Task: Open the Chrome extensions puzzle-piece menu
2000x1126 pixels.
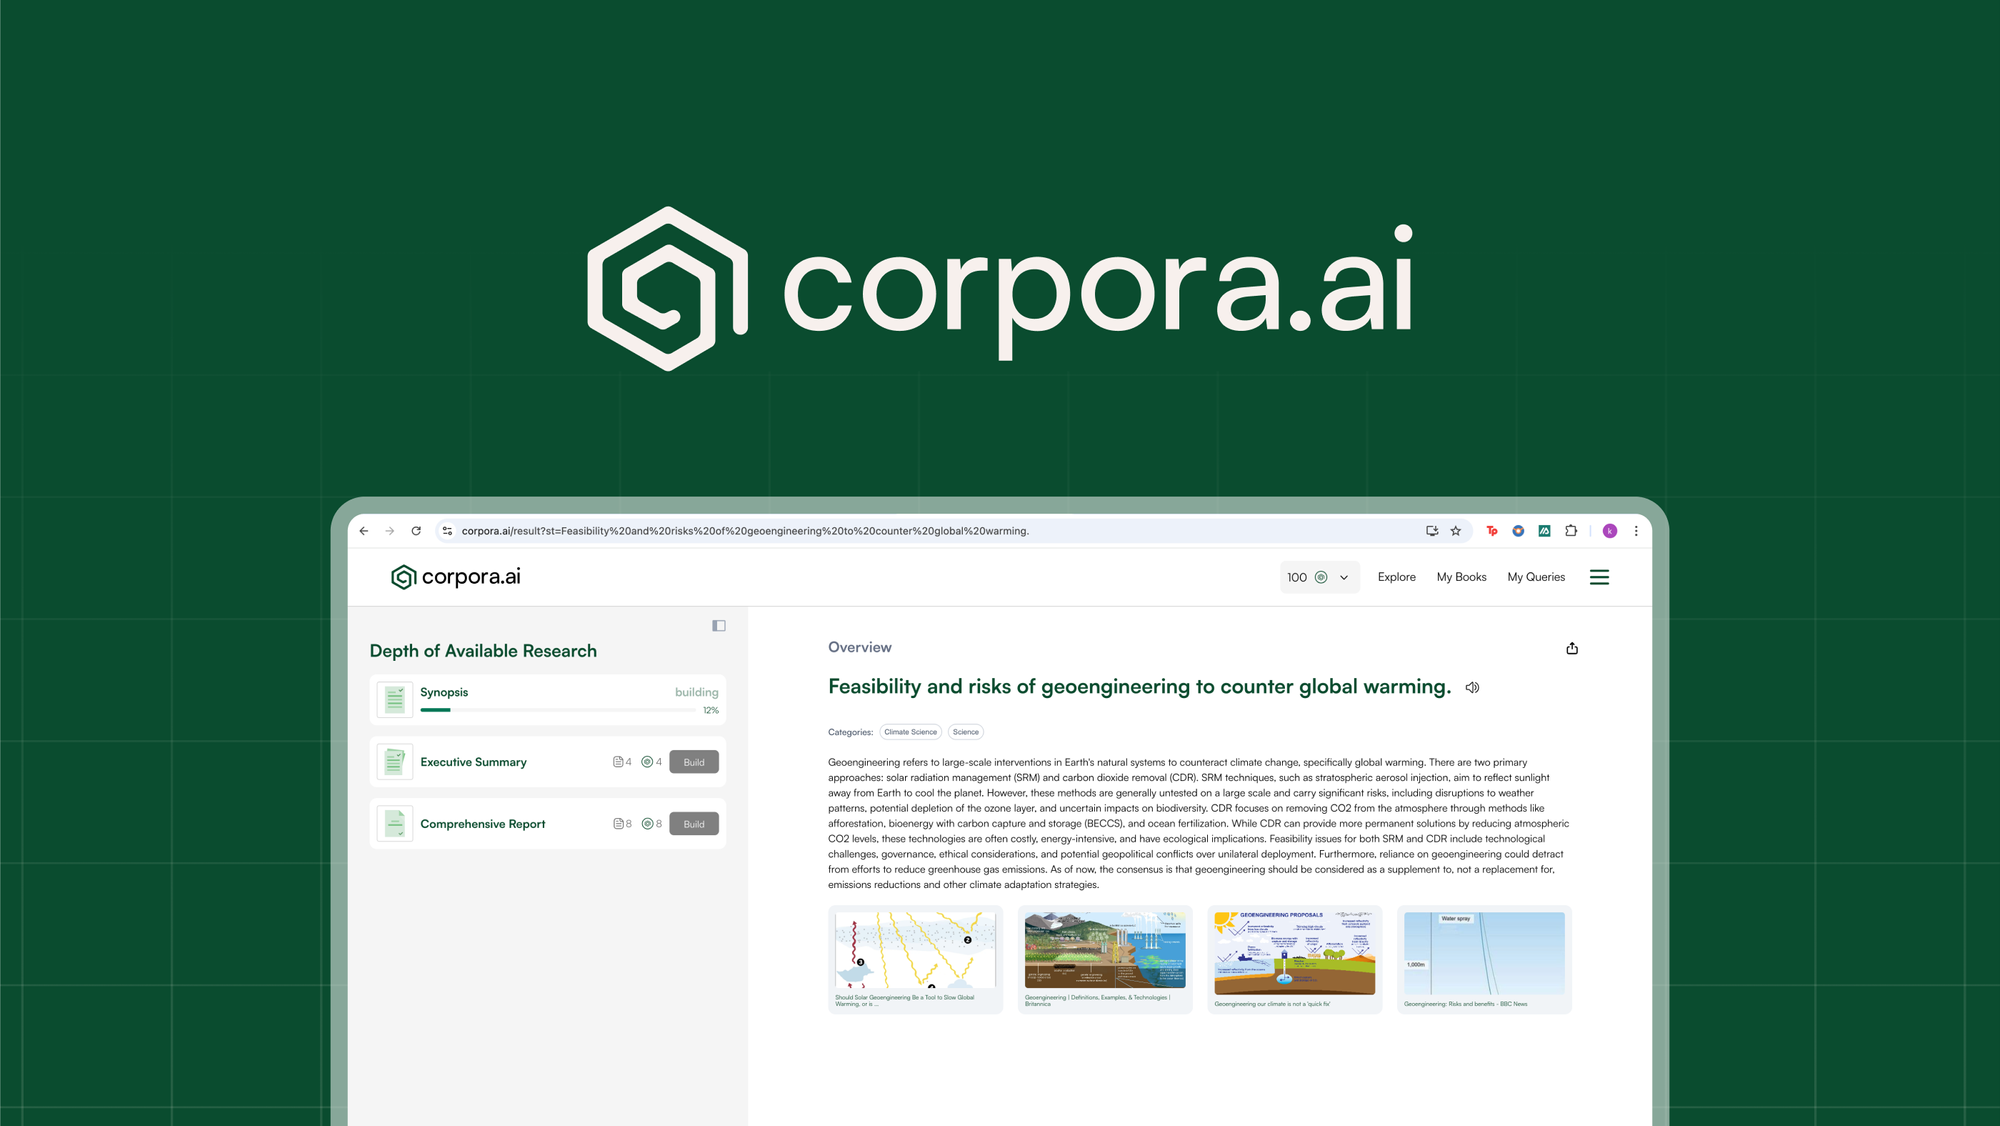Action: [1571, 531]
